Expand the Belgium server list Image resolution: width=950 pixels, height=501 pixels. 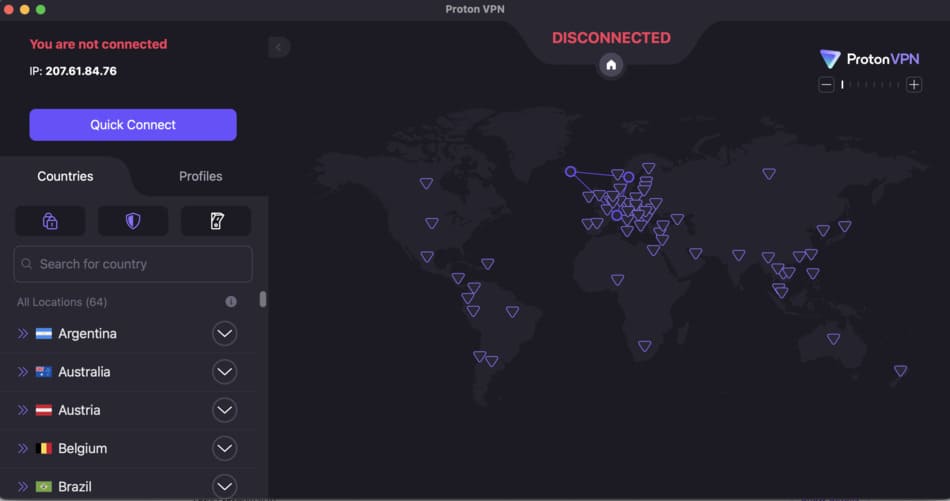[225, 448]
